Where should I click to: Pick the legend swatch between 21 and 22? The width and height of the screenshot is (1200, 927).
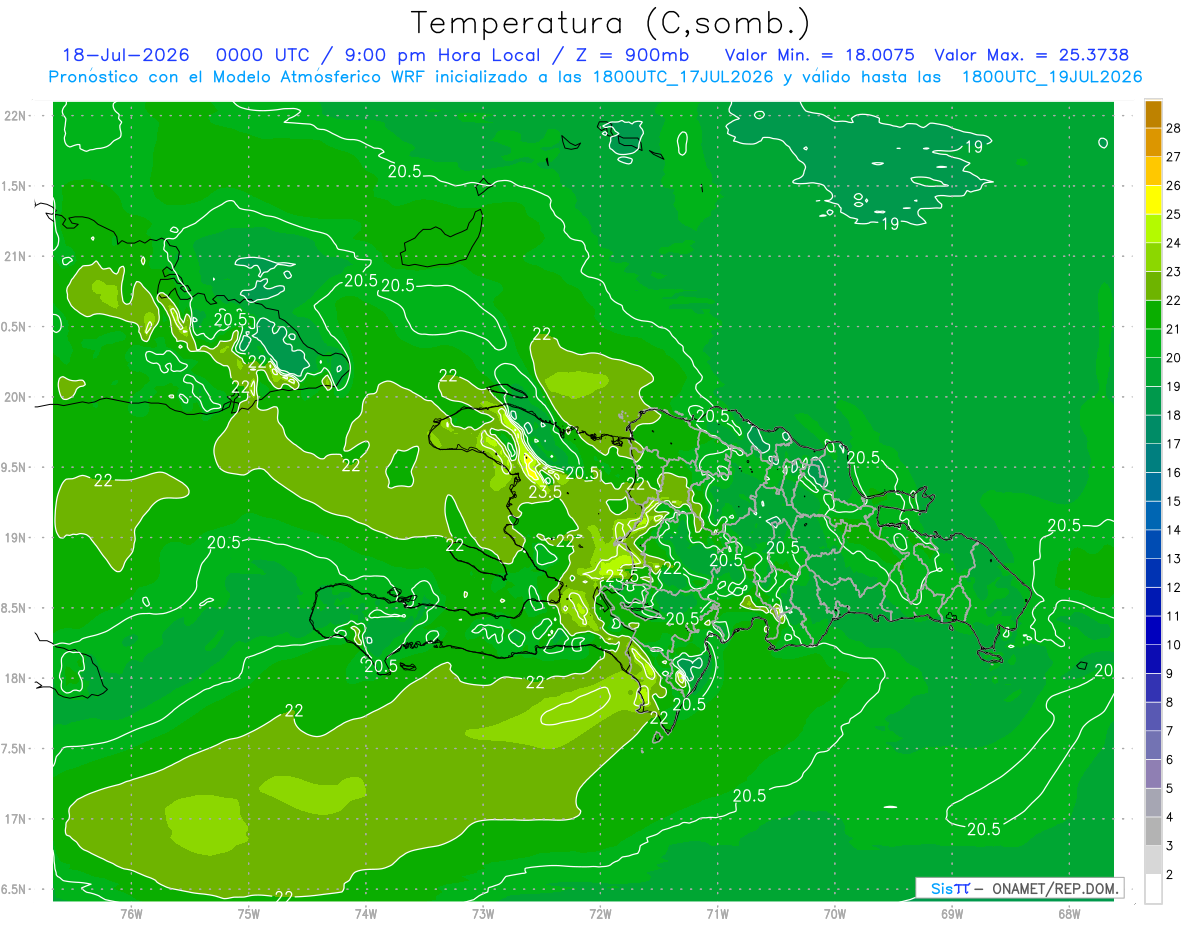click(x=1153, y=314)
